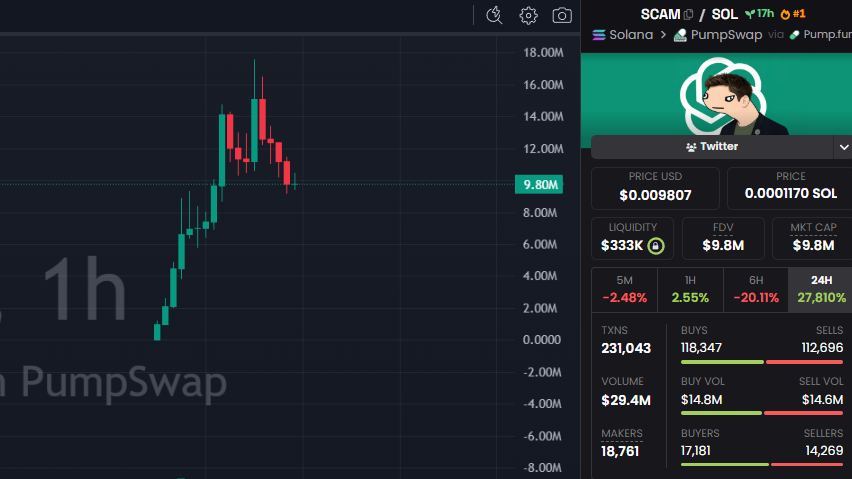This screenshot has width=852, height=479.
Task: Click the MAKERS 18,761 value
Action: [x=620, y=451]
